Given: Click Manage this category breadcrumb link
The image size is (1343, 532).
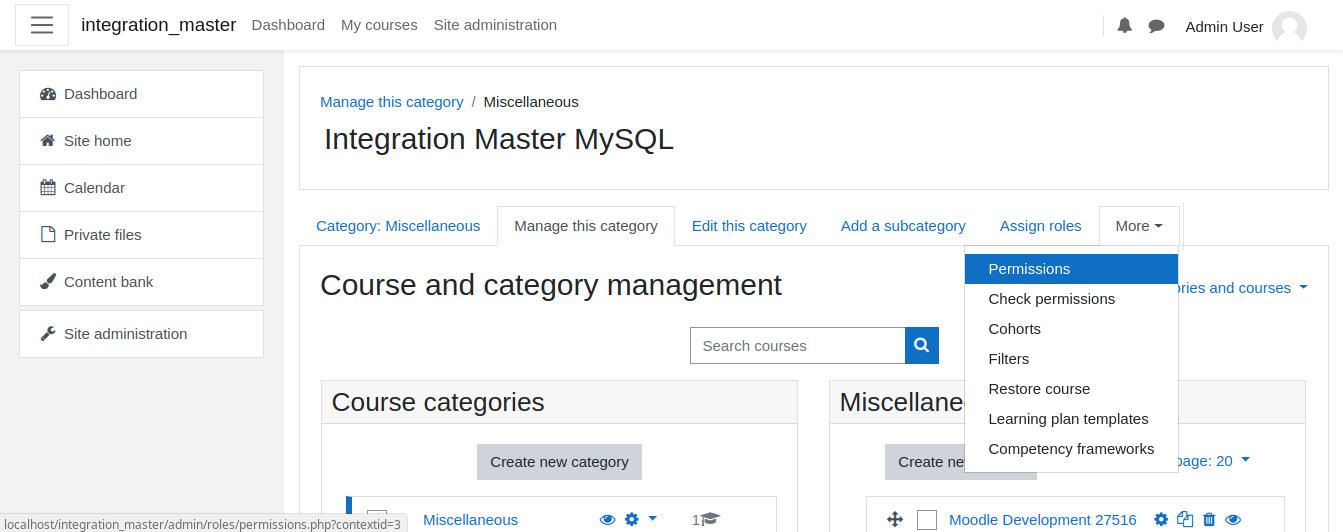Looking at the screenshot, I should point(392,102).
